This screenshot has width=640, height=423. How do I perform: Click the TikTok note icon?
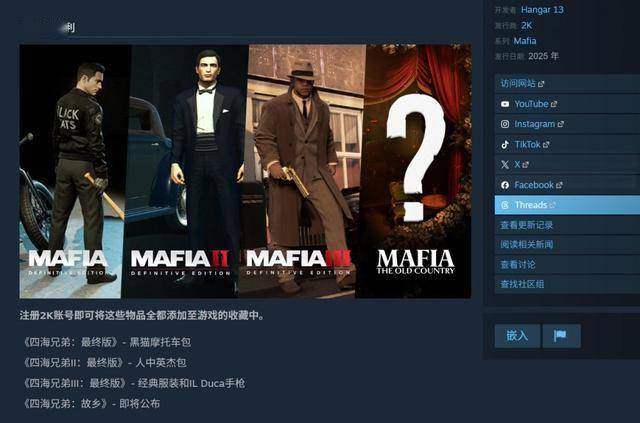pyautogui.click(x=505, y=145)
